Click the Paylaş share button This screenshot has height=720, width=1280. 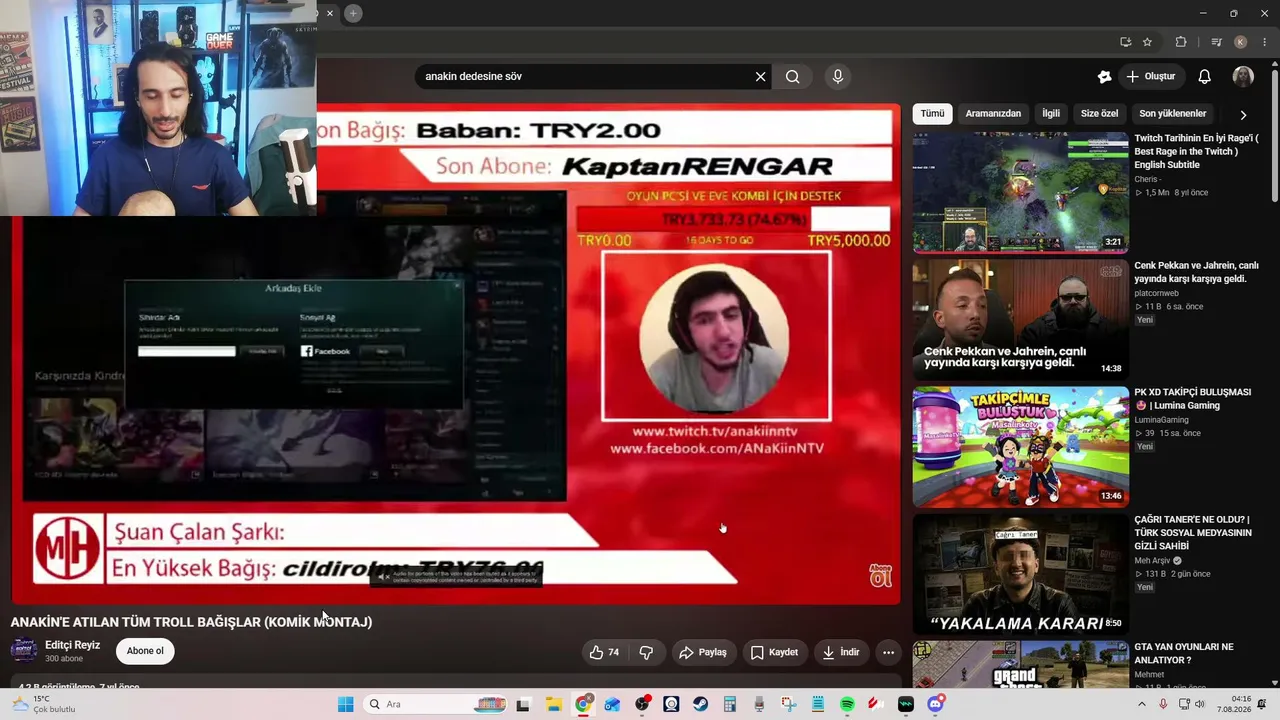pos(702,652)
